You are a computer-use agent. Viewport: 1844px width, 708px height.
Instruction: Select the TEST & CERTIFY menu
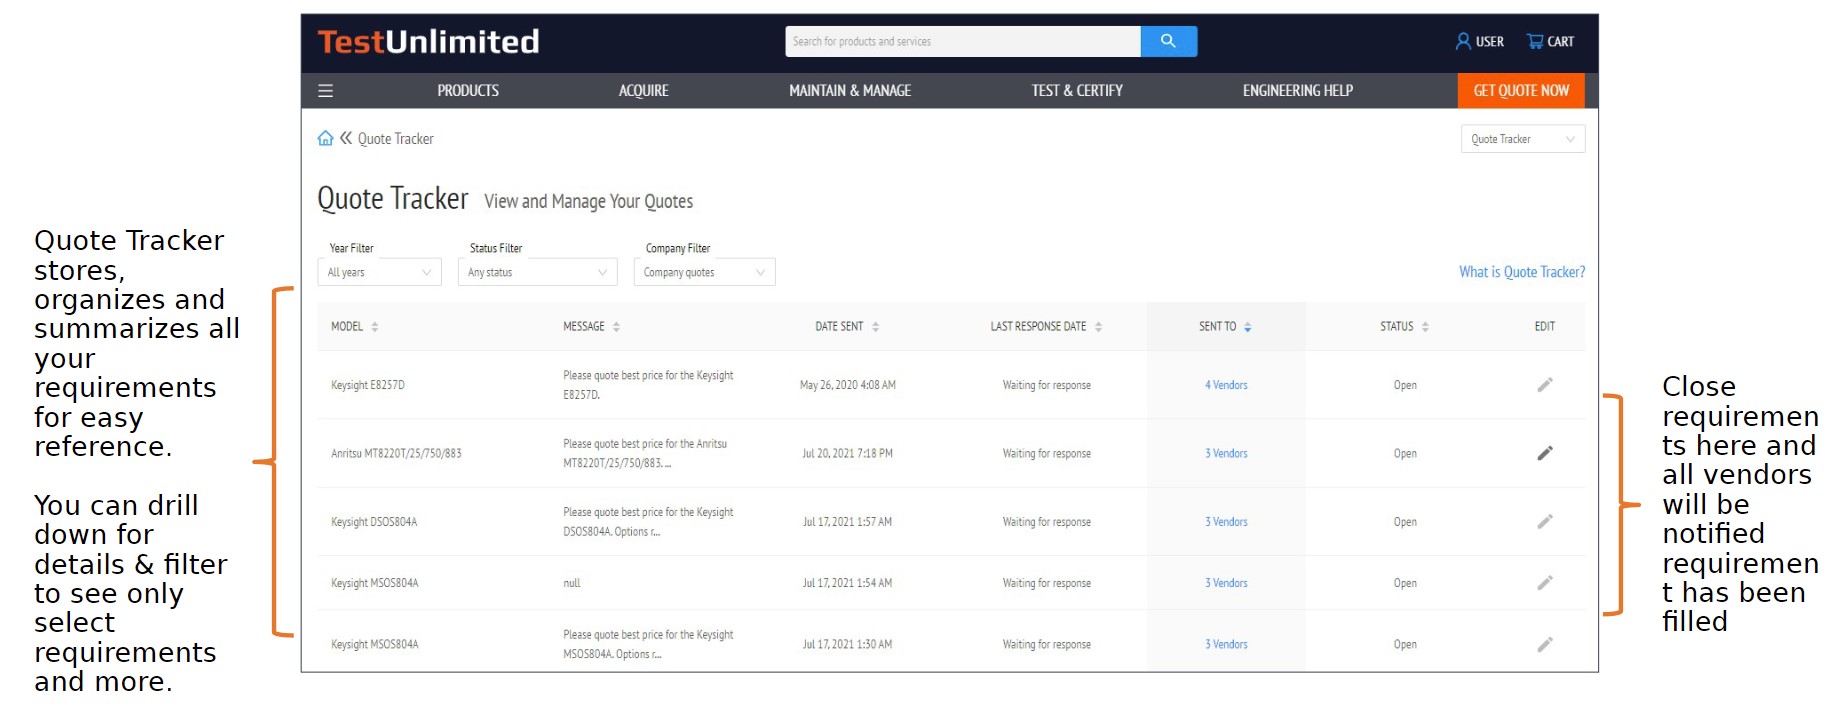click(x=1076, y=91)
